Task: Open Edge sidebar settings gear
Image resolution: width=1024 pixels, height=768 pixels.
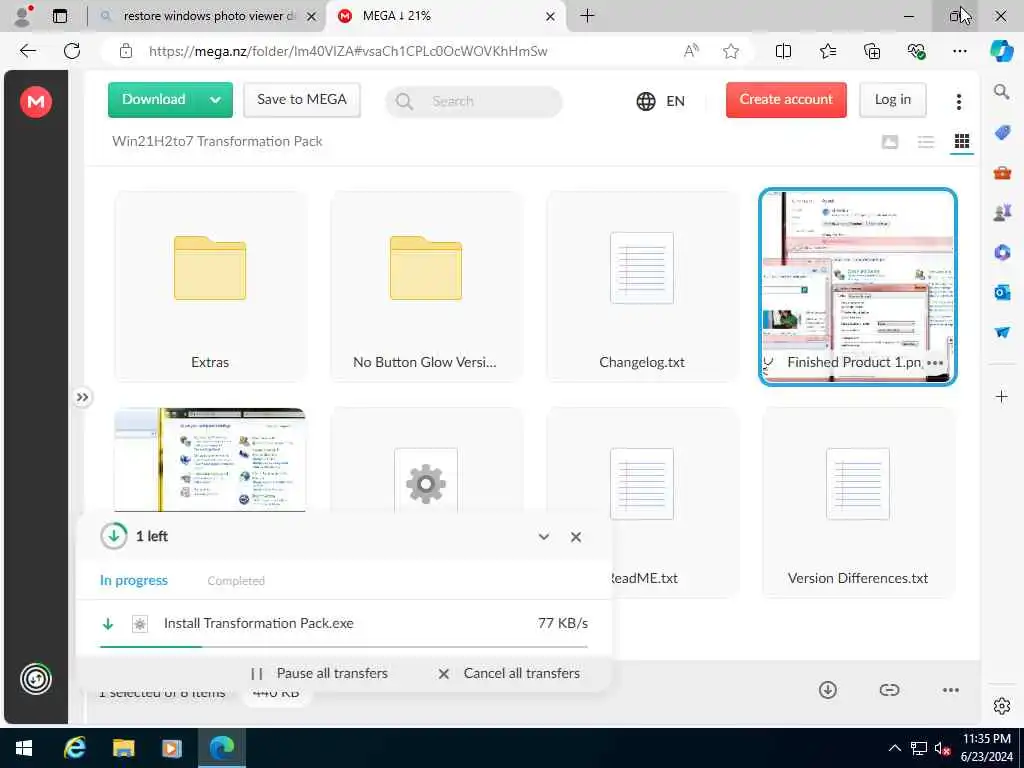Action: click(x=1002, y=706)
